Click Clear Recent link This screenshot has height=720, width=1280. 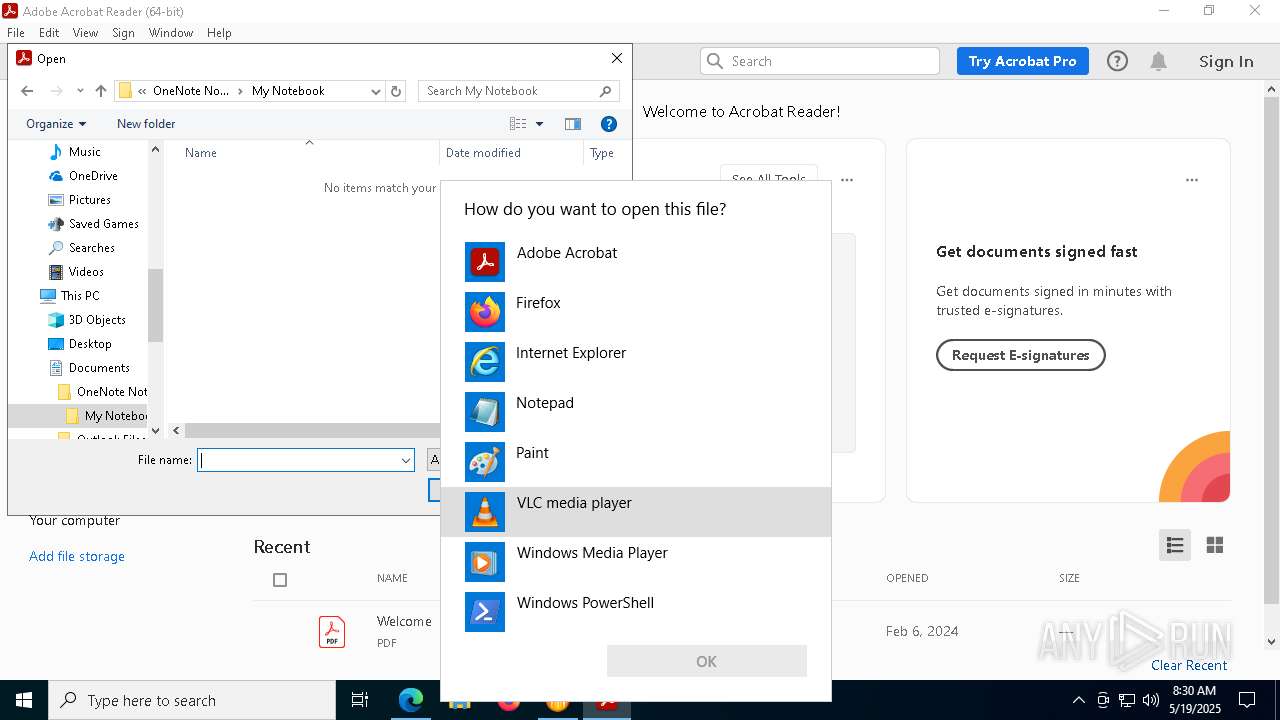(x=1189, y=665)
